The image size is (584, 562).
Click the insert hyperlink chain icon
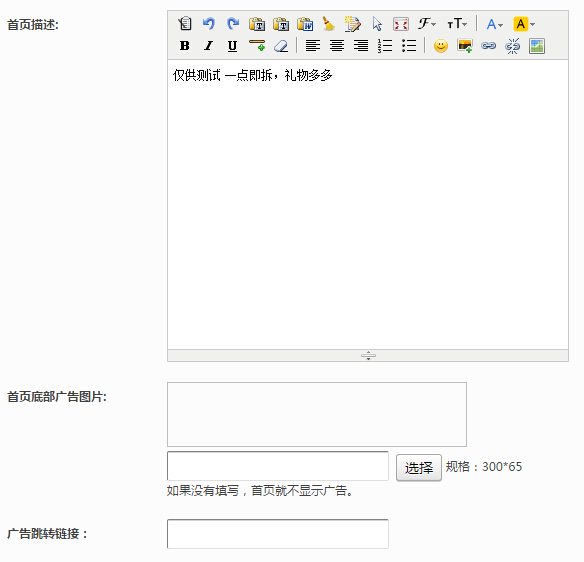click(x=488, y=46)
